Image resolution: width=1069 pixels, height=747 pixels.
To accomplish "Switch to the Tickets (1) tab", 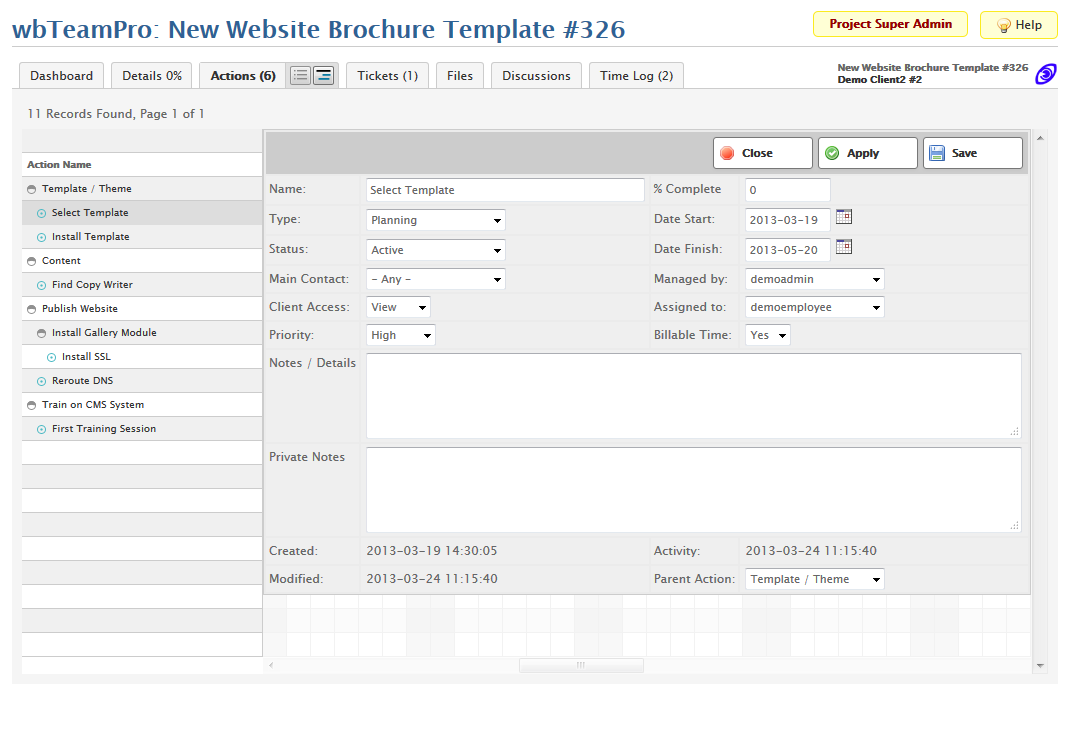I will [x=387, y=76].
